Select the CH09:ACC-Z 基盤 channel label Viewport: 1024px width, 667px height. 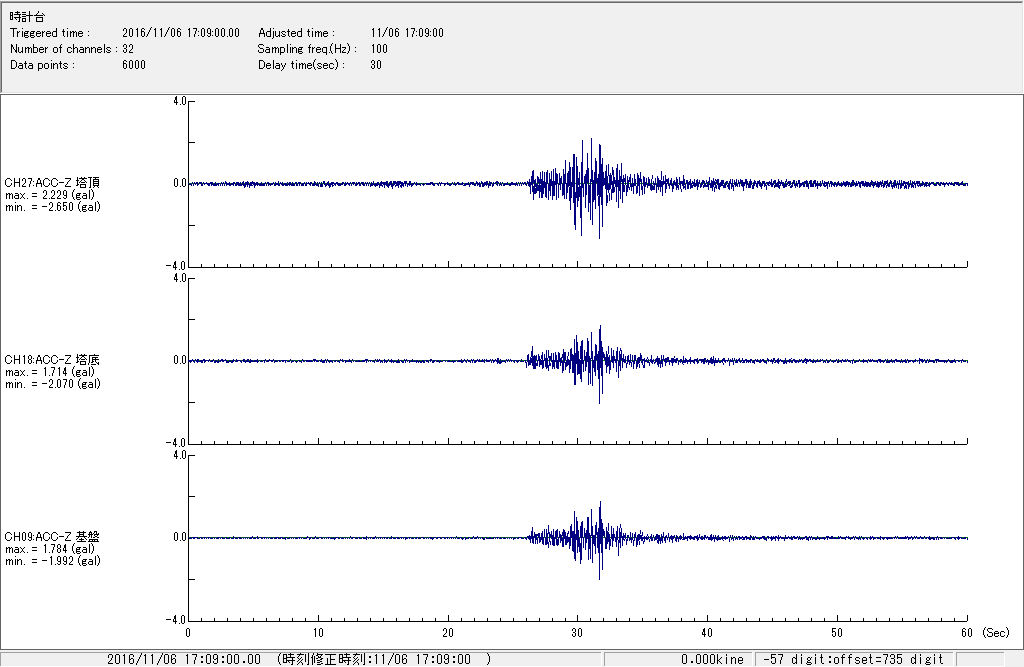coord(52,537)
